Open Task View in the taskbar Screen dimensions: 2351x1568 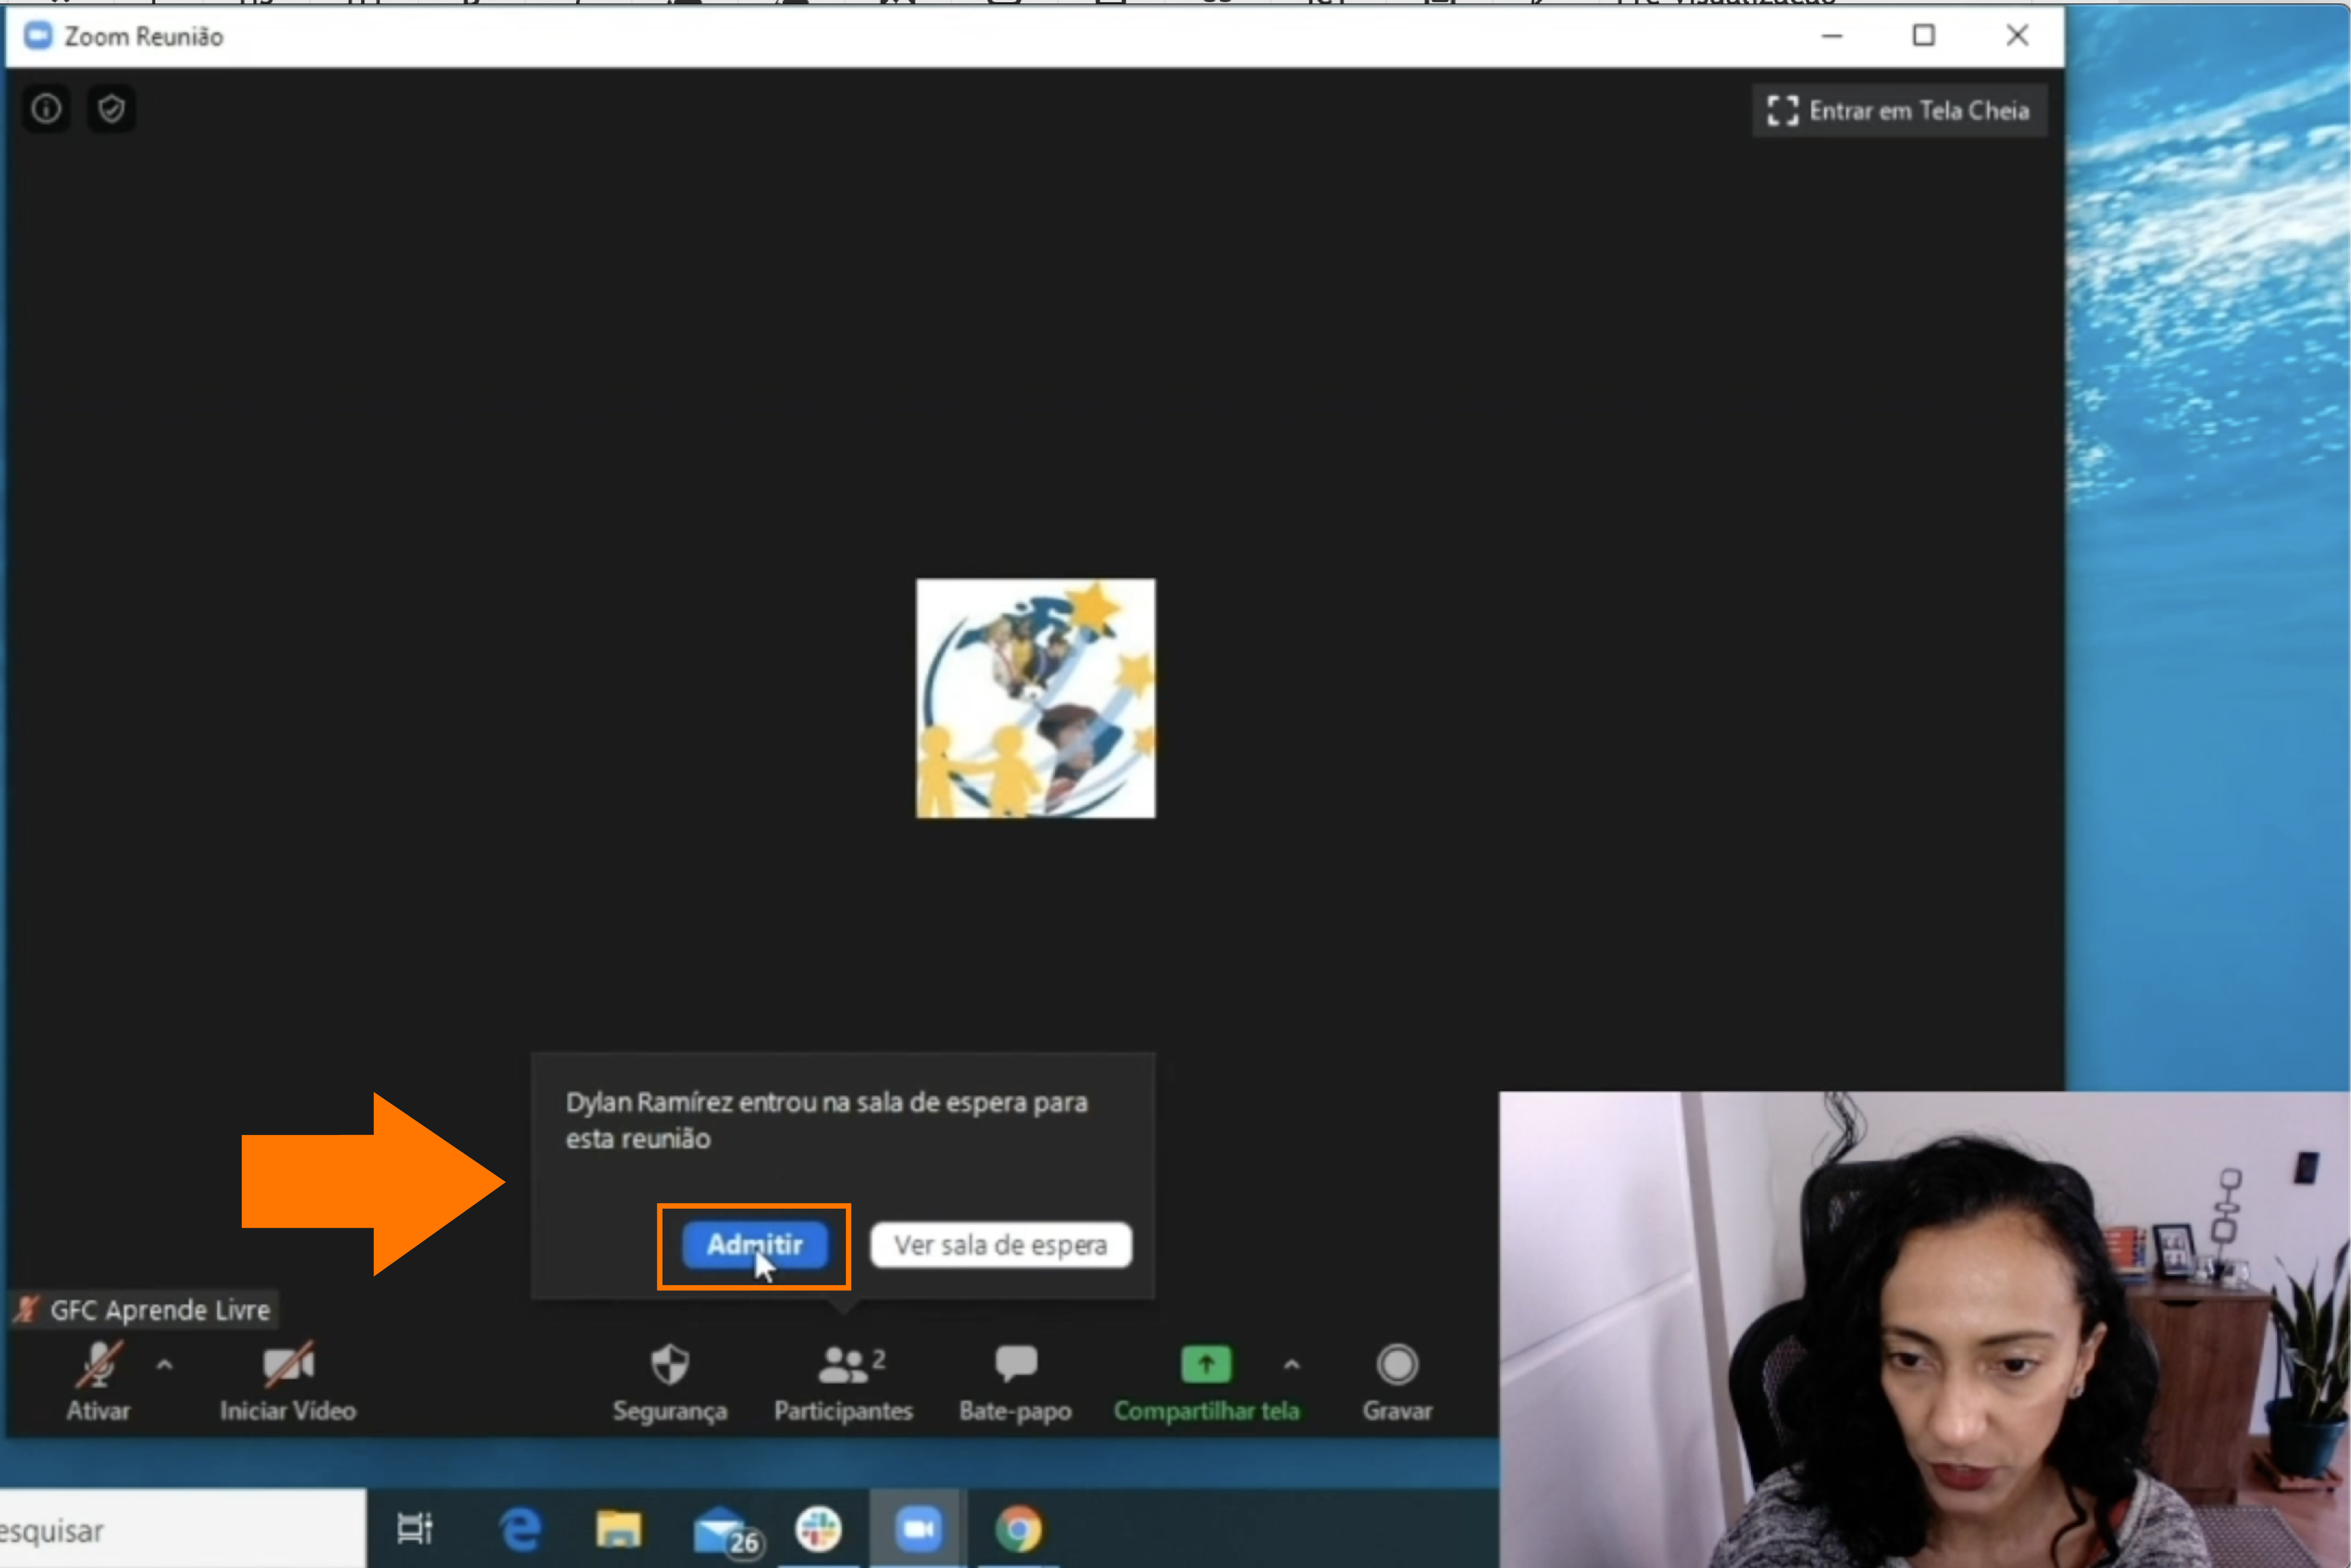click(x=415, y=1528)
